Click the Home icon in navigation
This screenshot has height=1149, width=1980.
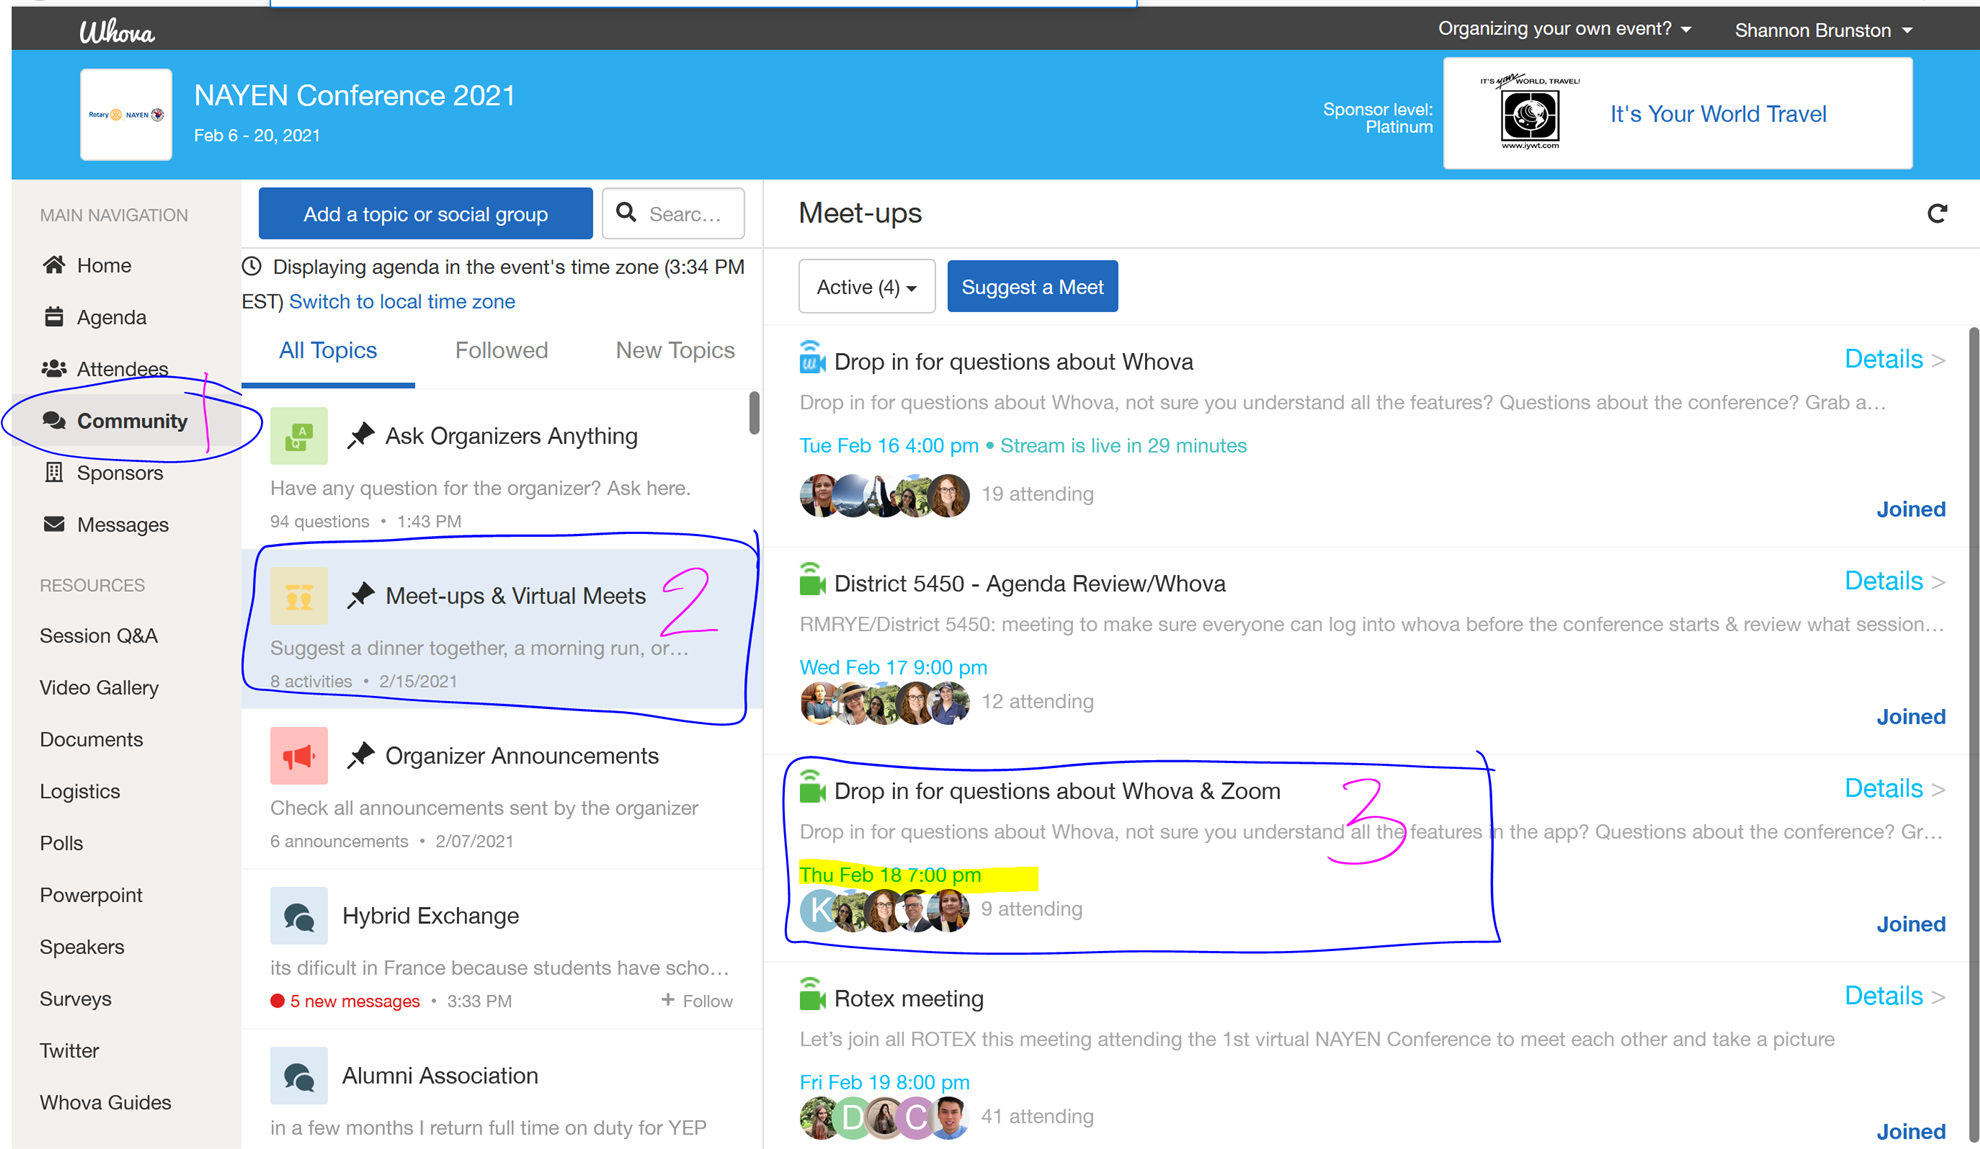coord(54,265)
